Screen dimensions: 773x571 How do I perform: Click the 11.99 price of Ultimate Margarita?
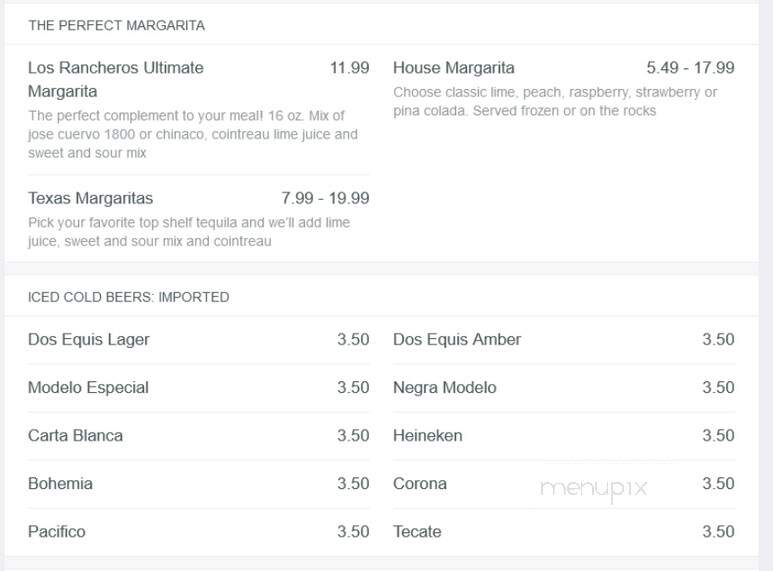[x=350, y=68]
